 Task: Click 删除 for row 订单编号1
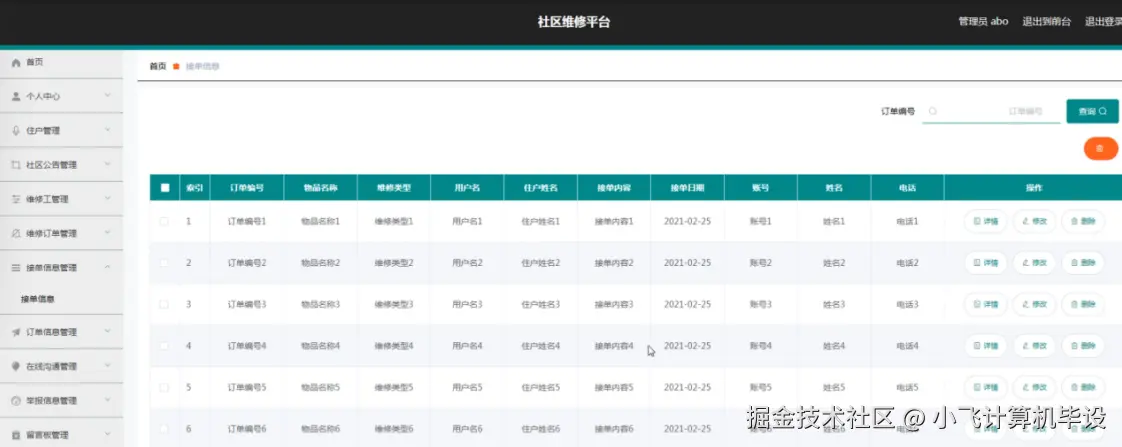1083,222
